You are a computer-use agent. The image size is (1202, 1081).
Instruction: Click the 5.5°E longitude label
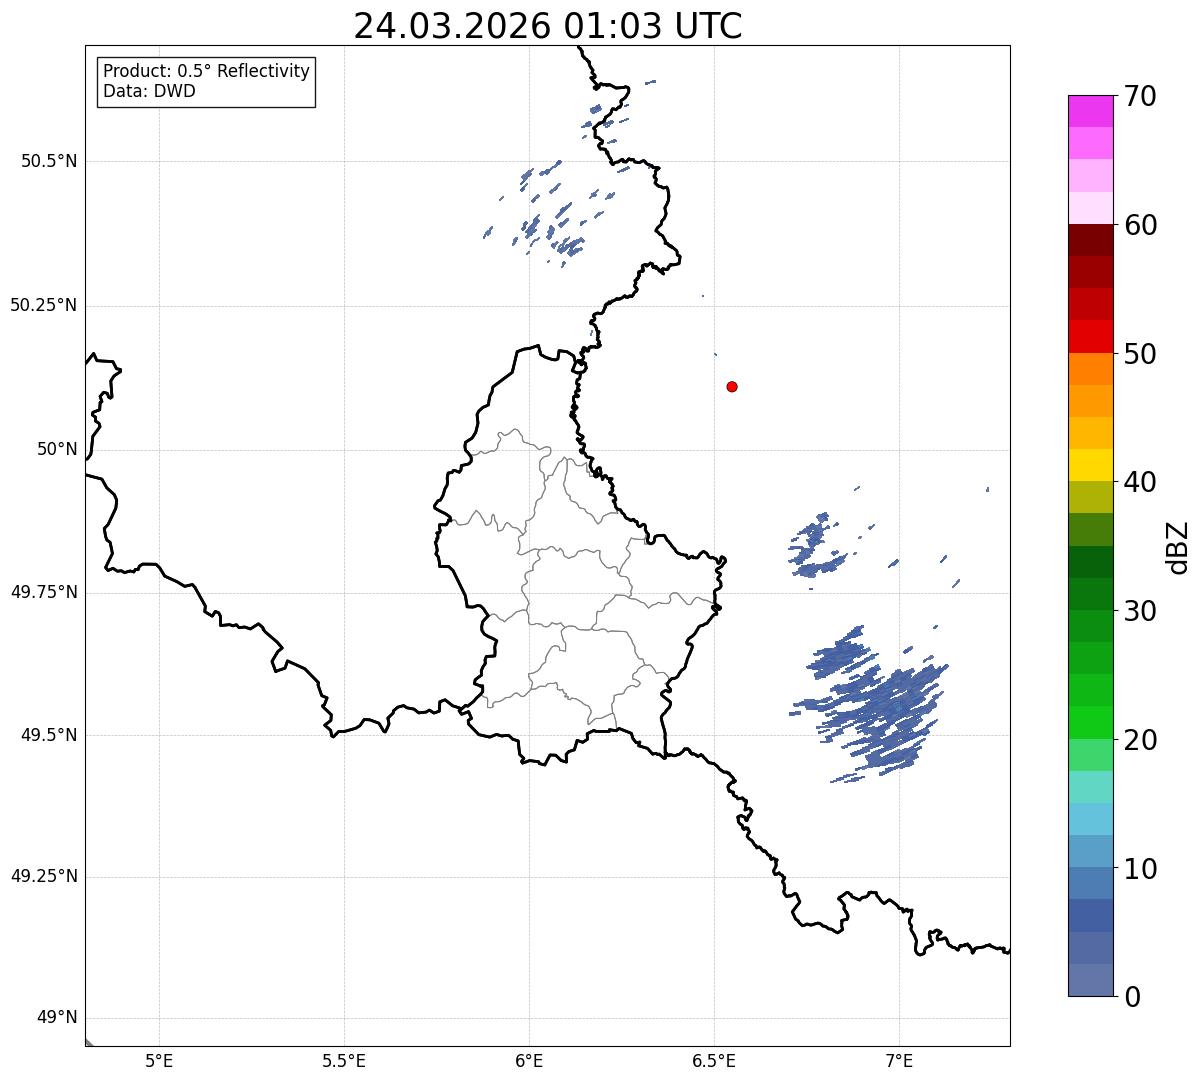point(344,1061)
